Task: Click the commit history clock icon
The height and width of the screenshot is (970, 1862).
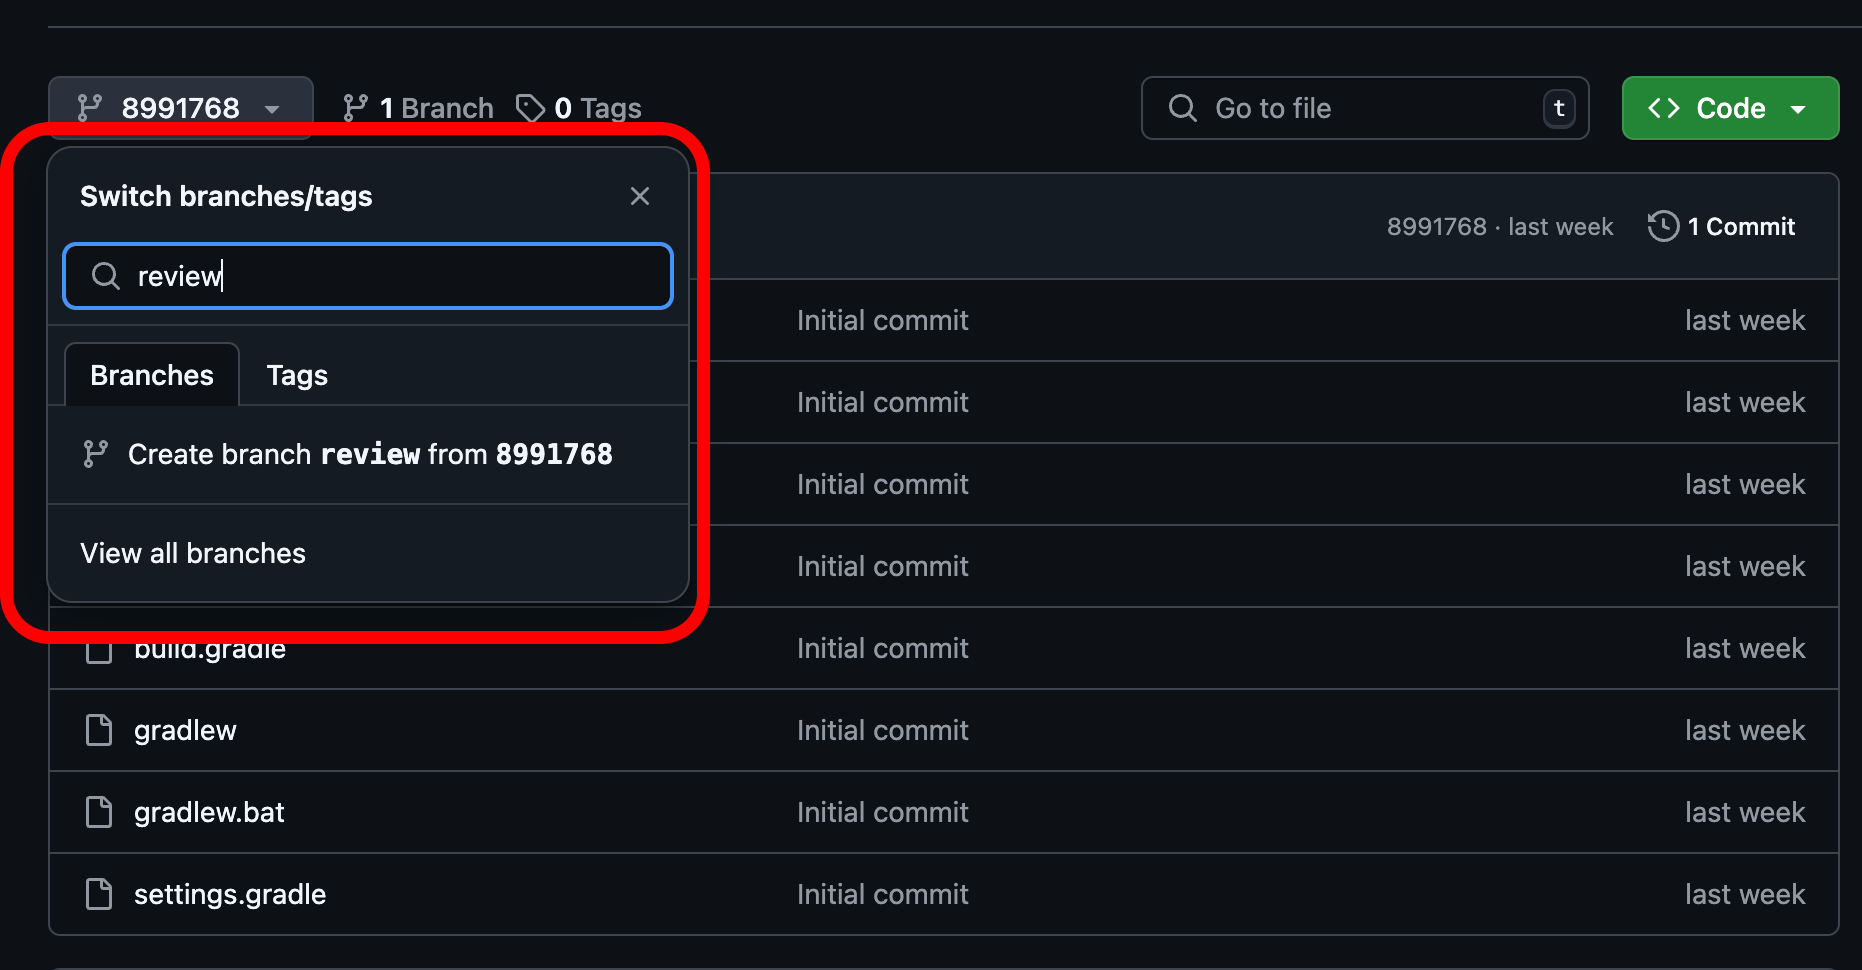Action: (1663, 226)
